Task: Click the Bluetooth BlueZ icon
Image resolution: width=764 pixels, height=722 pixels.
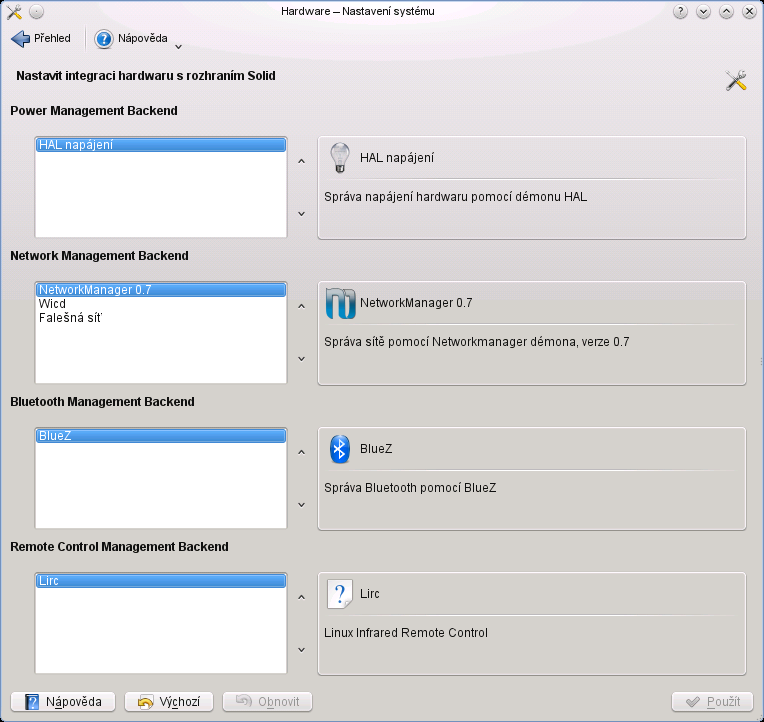Action: [340, 449]
